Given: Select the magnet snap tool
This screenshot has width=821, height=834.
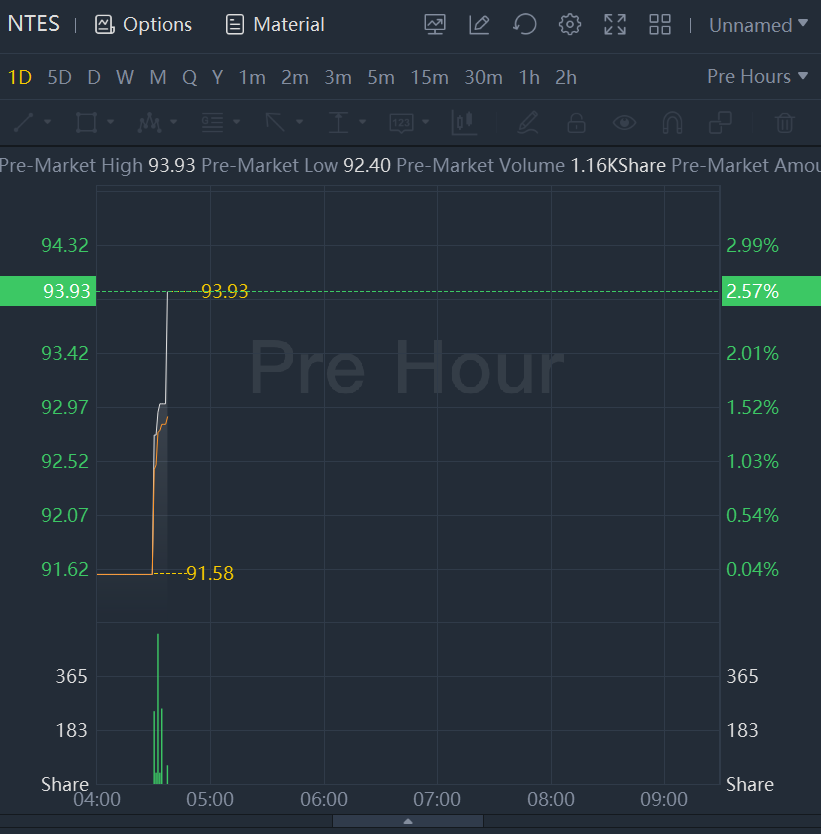Looking at the screenshot, I should click(673, 123).
